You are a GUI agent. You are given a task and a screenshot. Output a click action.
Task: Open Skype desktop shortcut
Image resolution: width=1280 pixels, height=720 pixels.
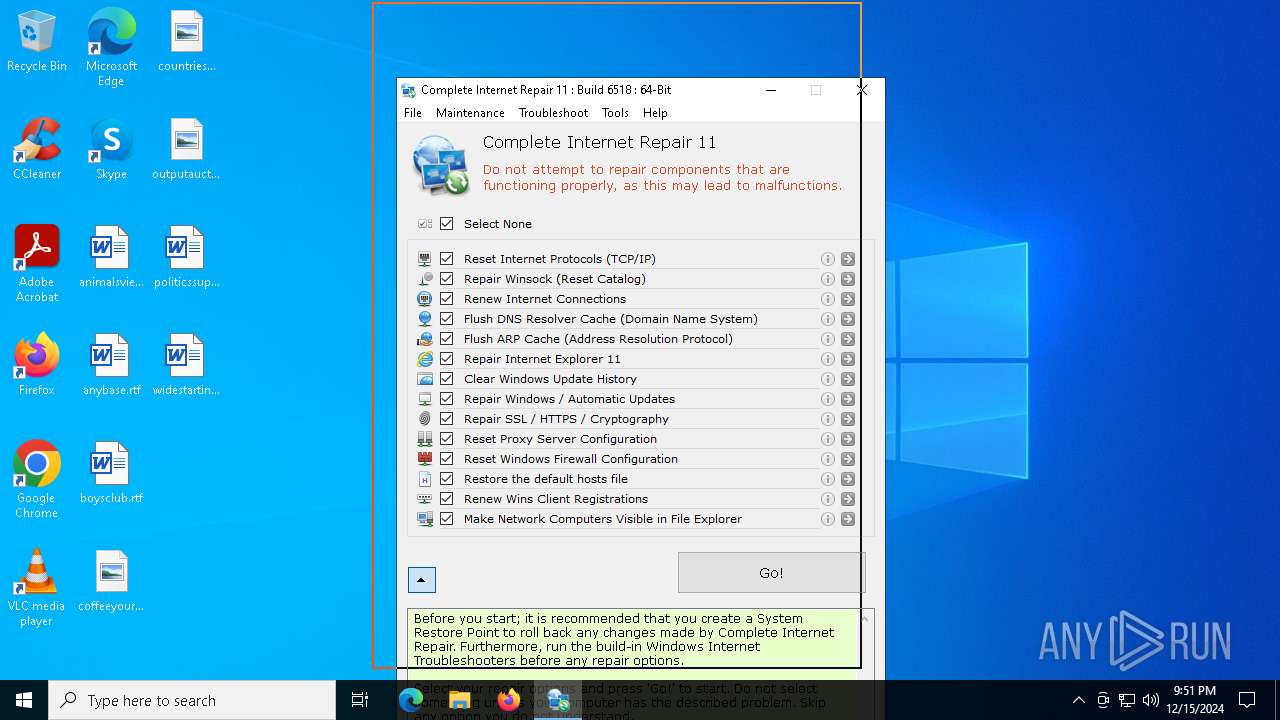click(x=111, y=149)
